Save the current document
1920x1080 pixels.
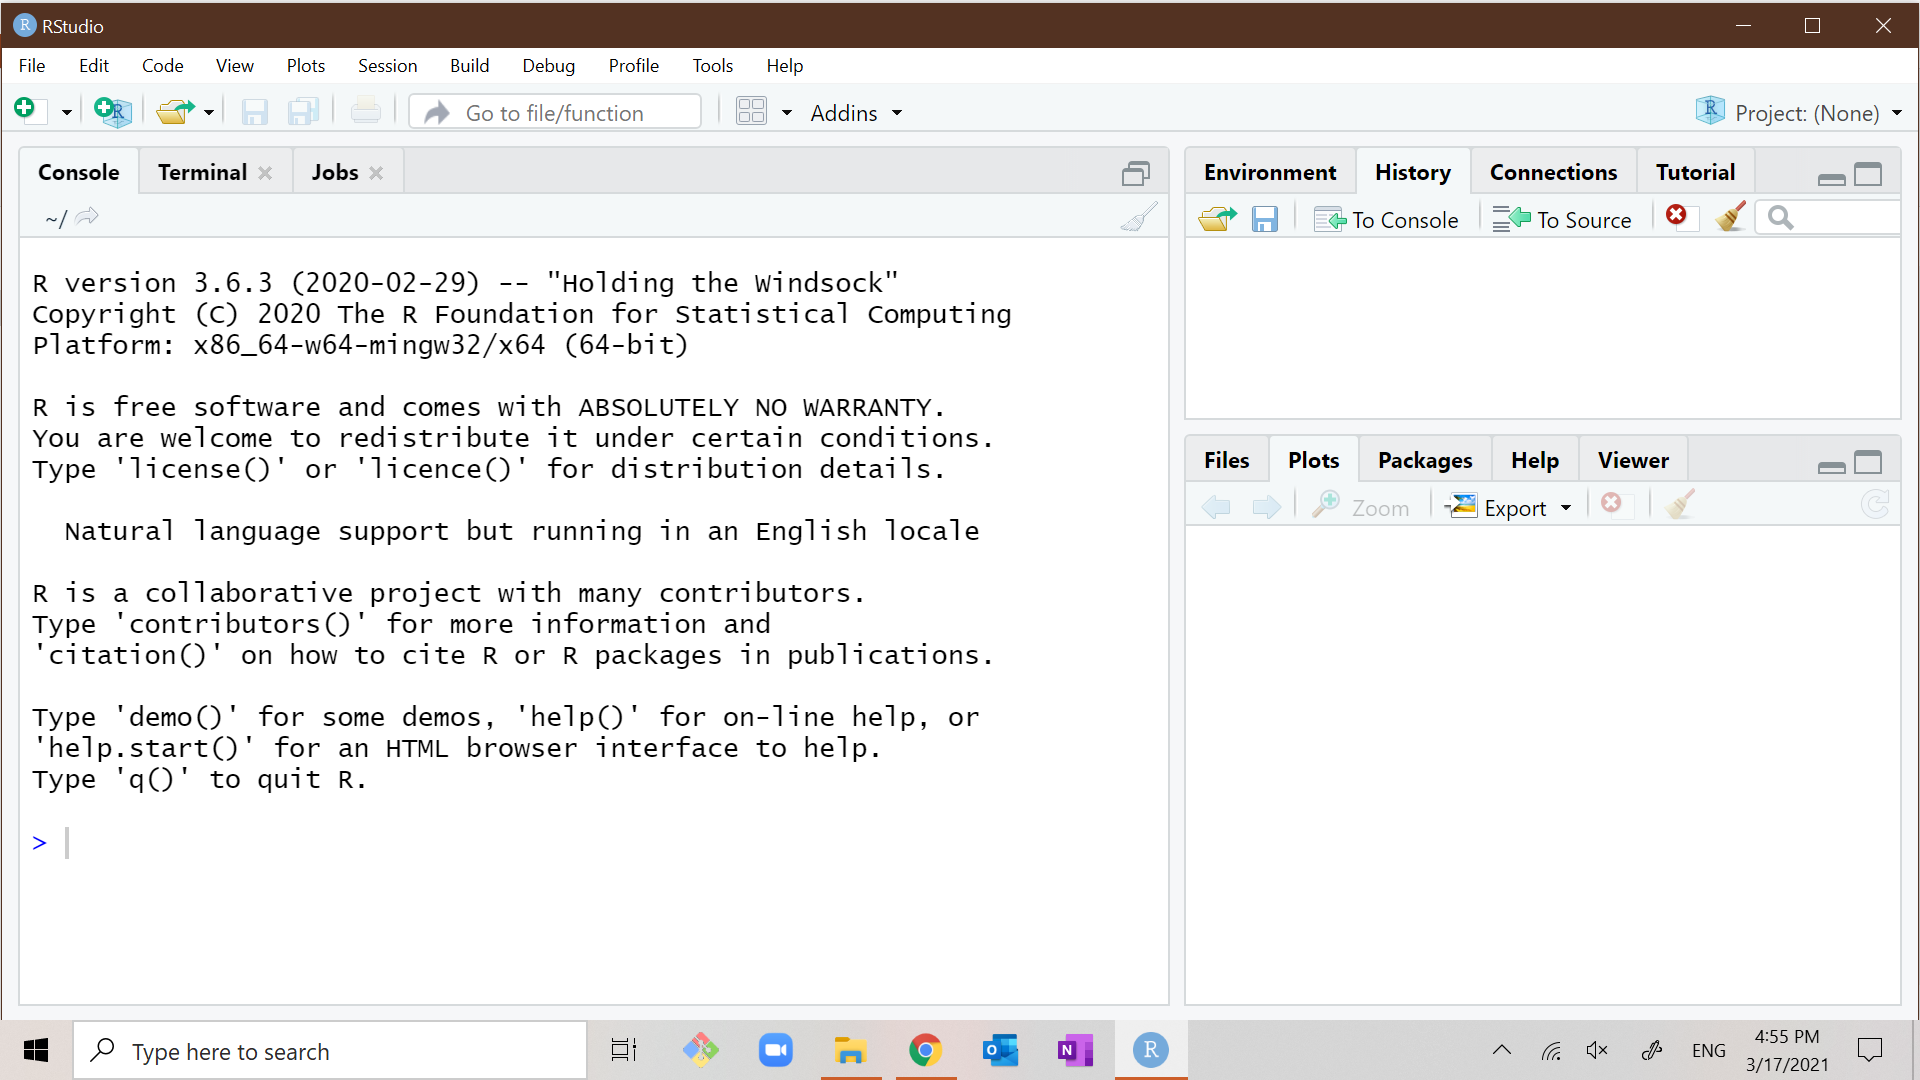click(255, 111)
